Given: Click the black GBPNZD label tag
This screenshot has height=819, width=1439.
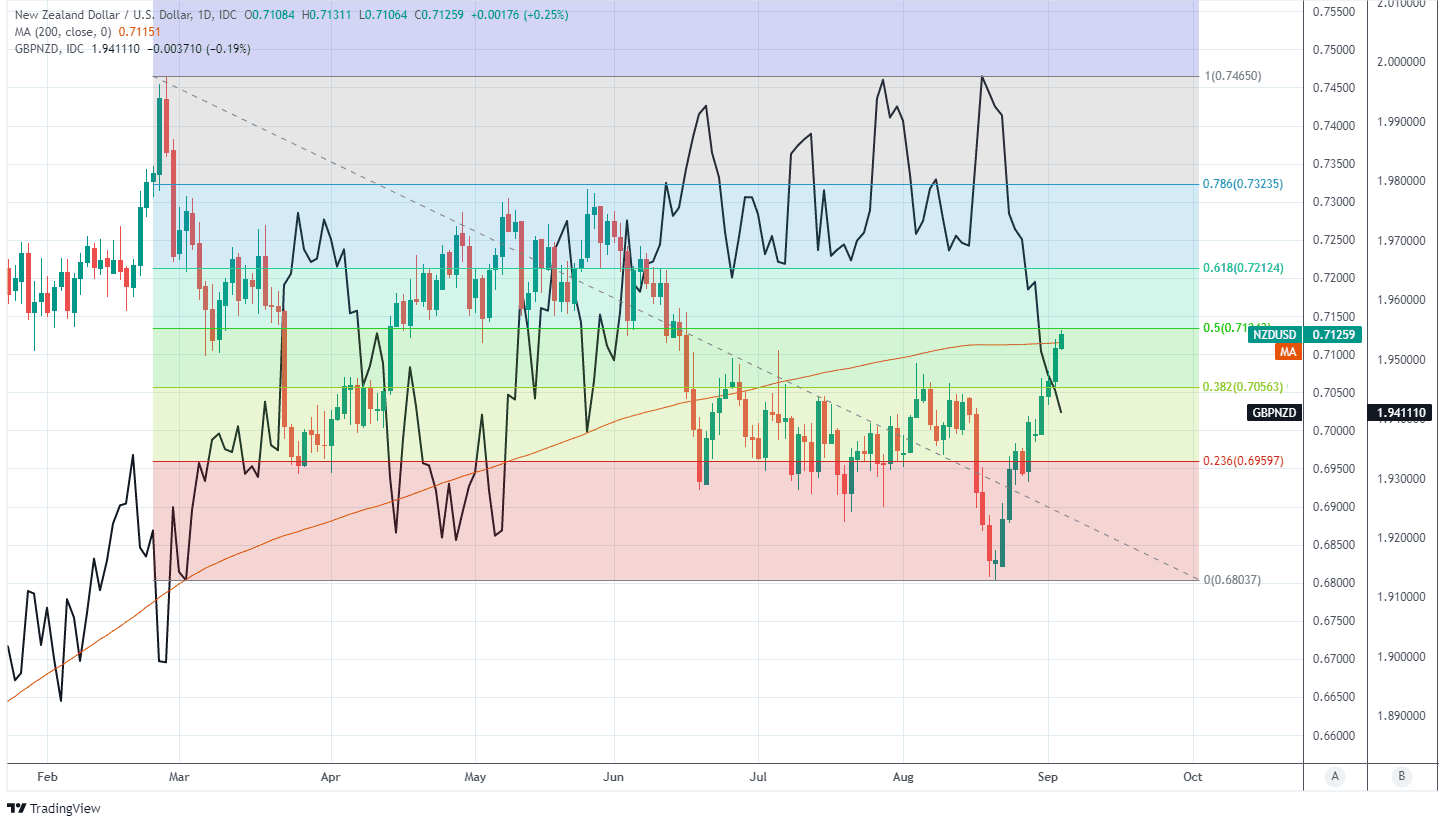Looking at the screenshot, I should point(1275,412).
